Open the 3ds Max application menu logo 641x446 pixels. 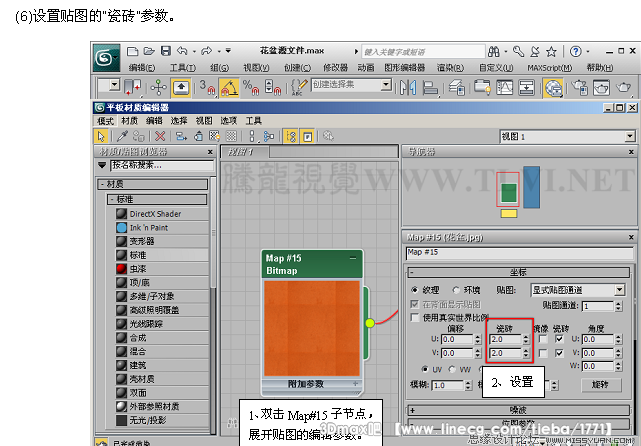tap(106, 58)
